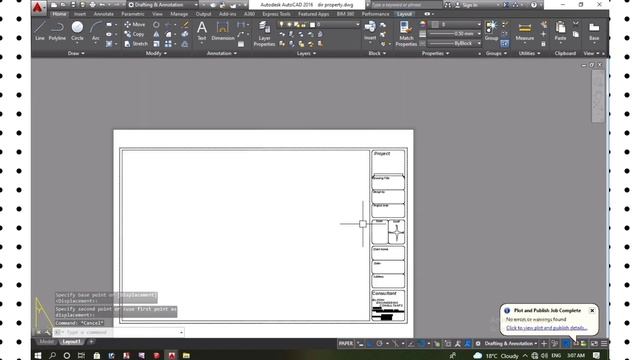Select the Polyline tool
The width and height of the screenshot is (640, 360).
pyautogui.click(x=57, y=31)
